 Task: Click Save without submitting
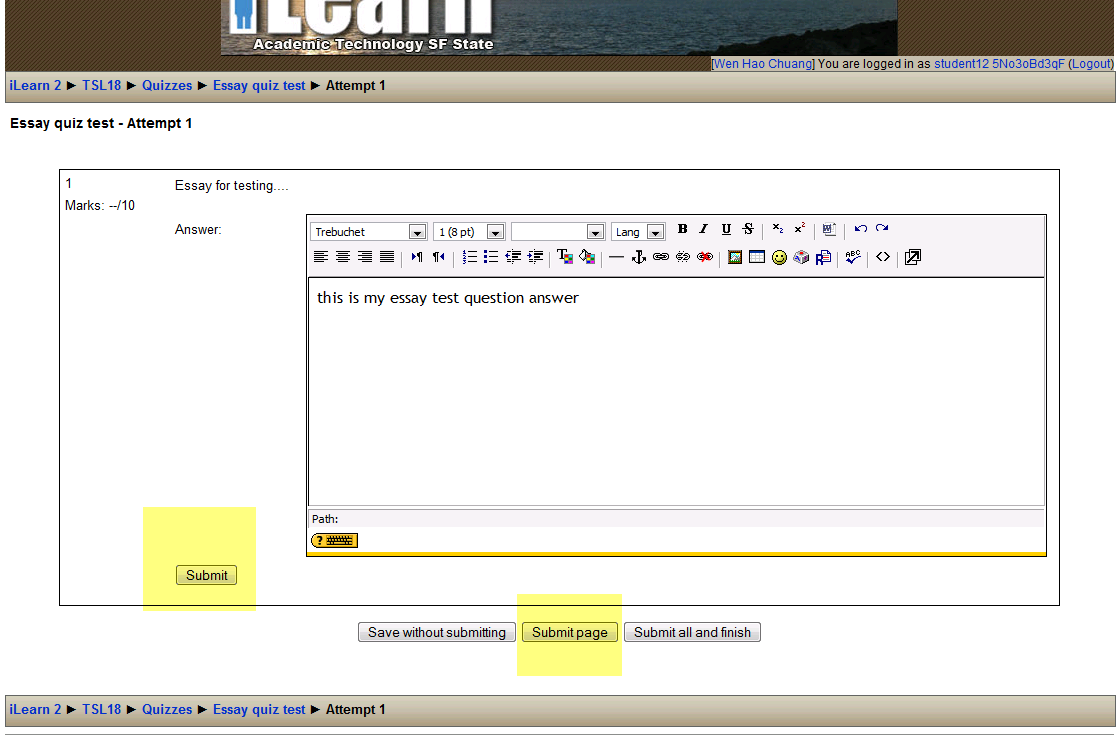tap(437, 632)
